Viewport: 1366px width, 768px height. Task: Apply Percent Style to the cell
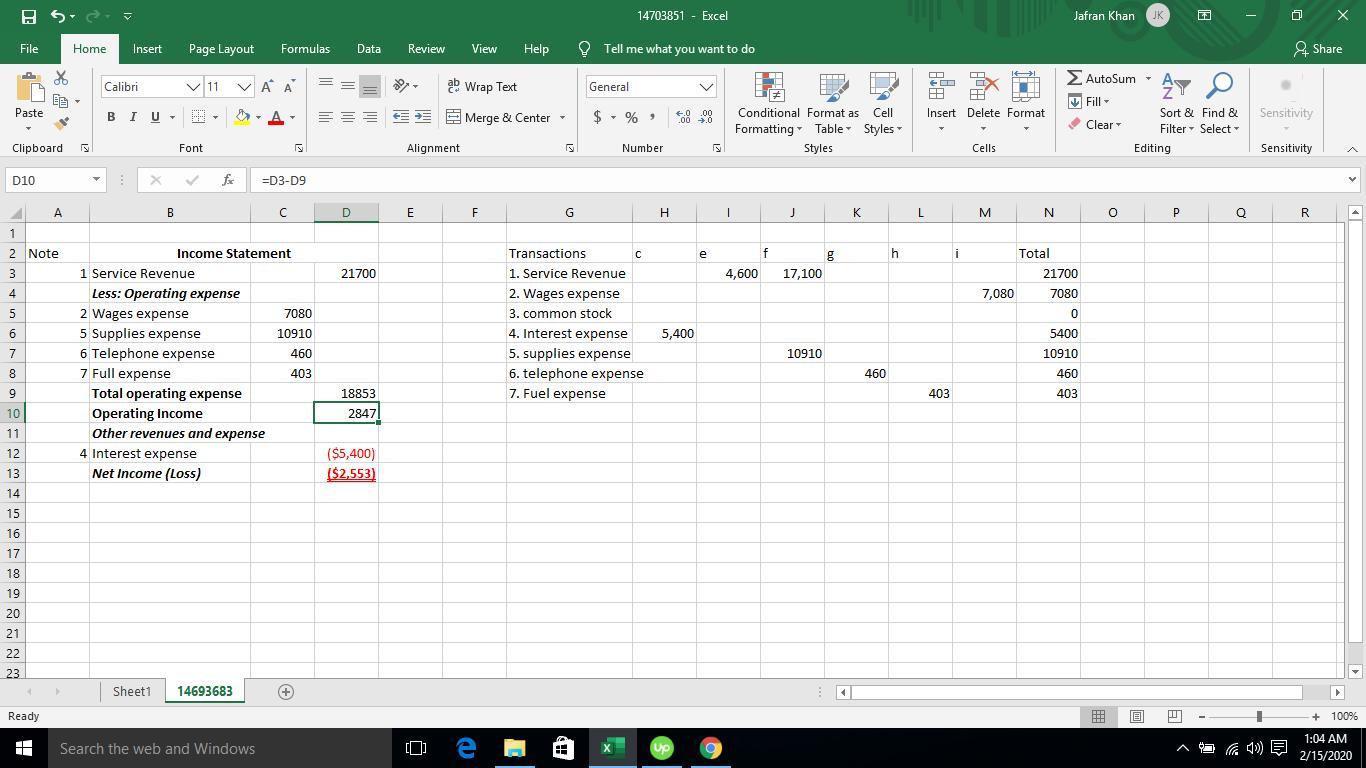coord(631,118)
